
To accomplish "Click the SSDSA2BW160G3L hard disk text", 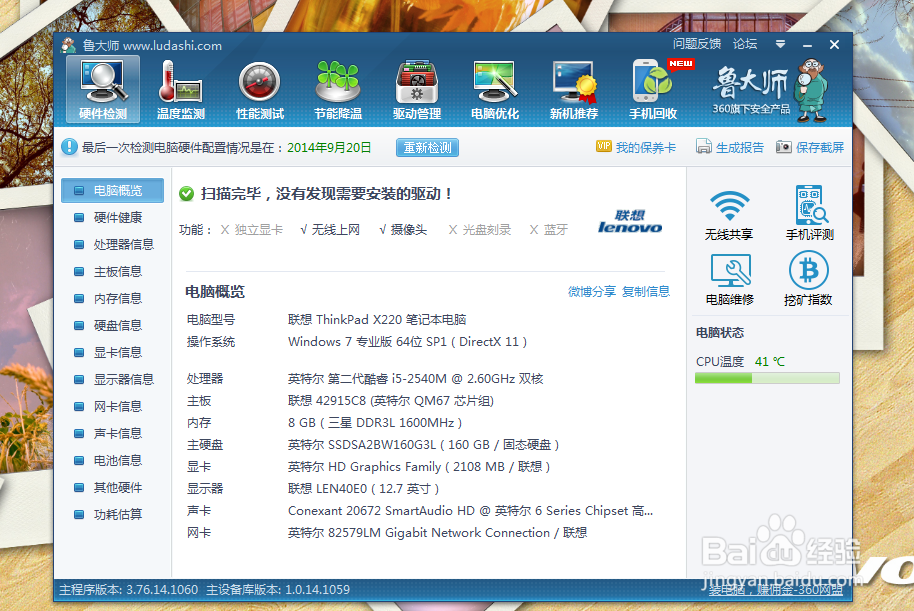I will pyautogui.click(x=424, y=445).
